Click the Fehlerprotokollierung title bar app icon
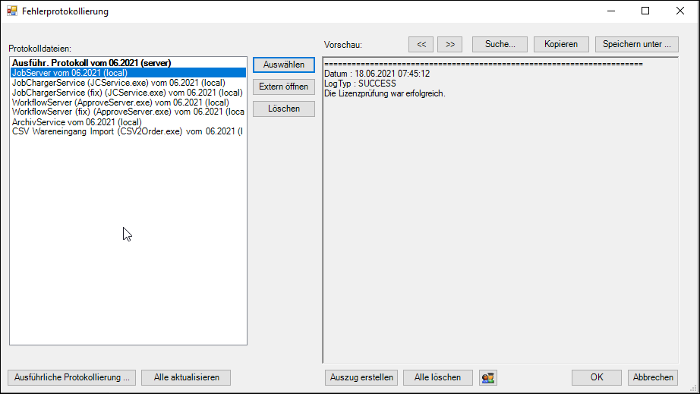The height and width of the screenshot is (394, 700). coord(12,11)
